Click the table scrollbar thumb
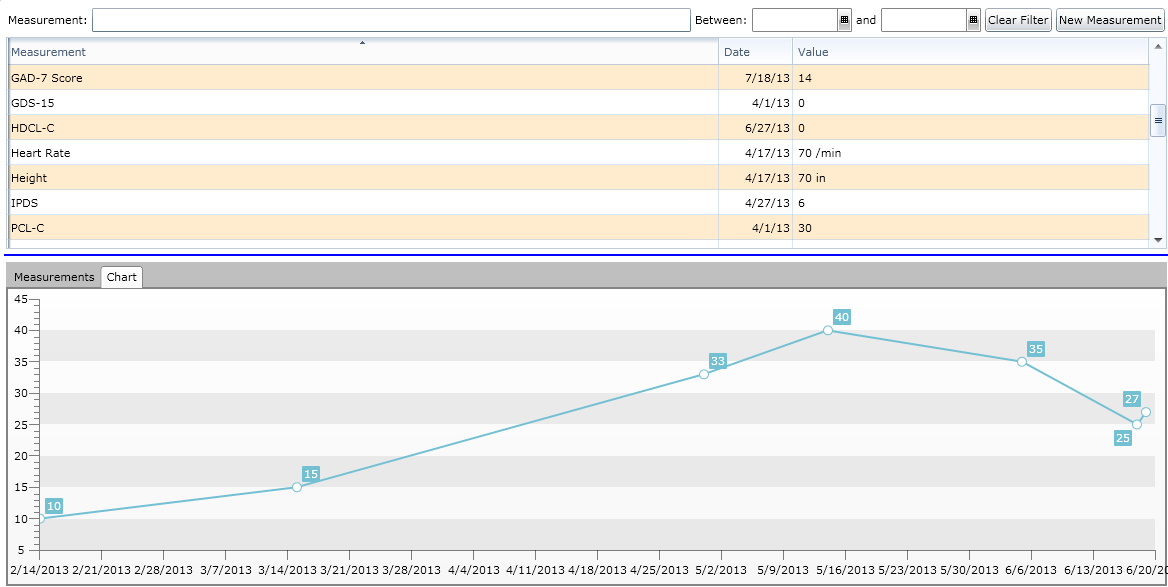Image resolution: width=1168 pixels, height=587 pixels. click(1158, 121)
